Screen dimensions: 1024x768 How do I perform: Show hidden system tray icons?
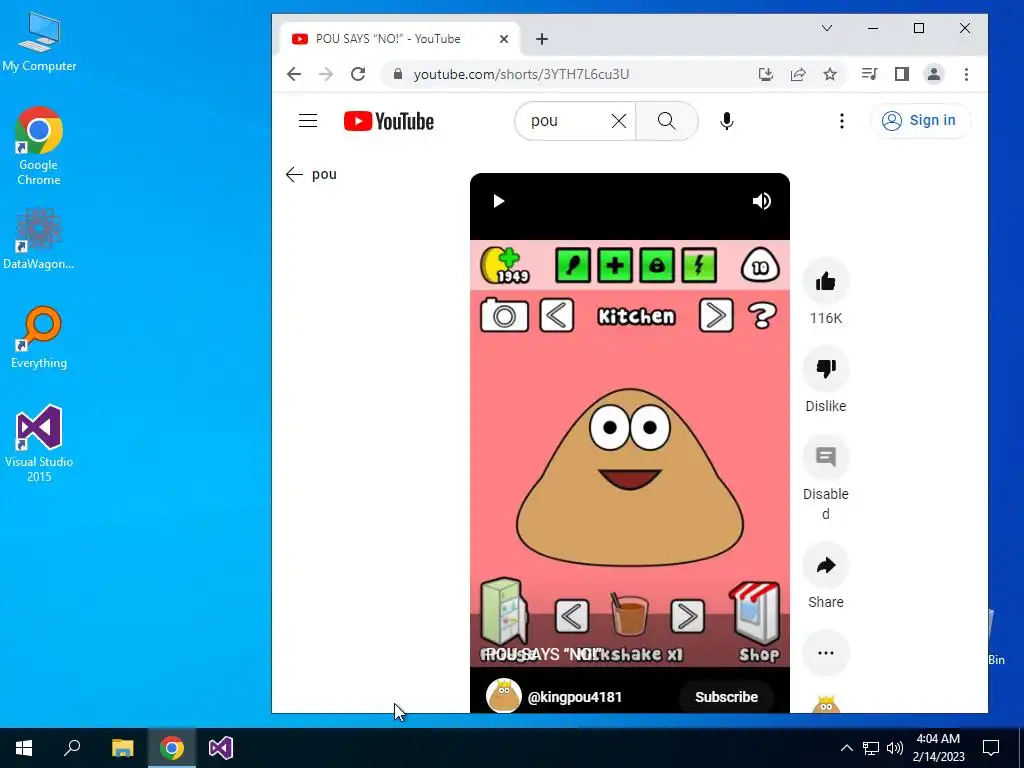click(846, 748)
